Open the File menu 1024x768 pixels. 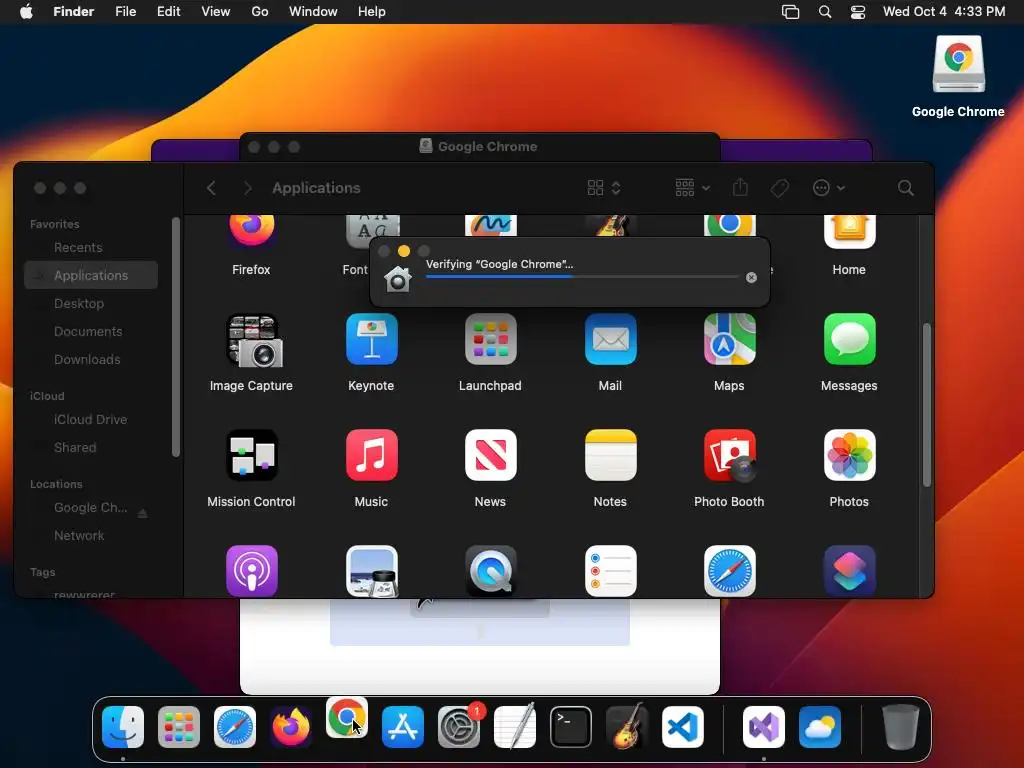(125, 12)
